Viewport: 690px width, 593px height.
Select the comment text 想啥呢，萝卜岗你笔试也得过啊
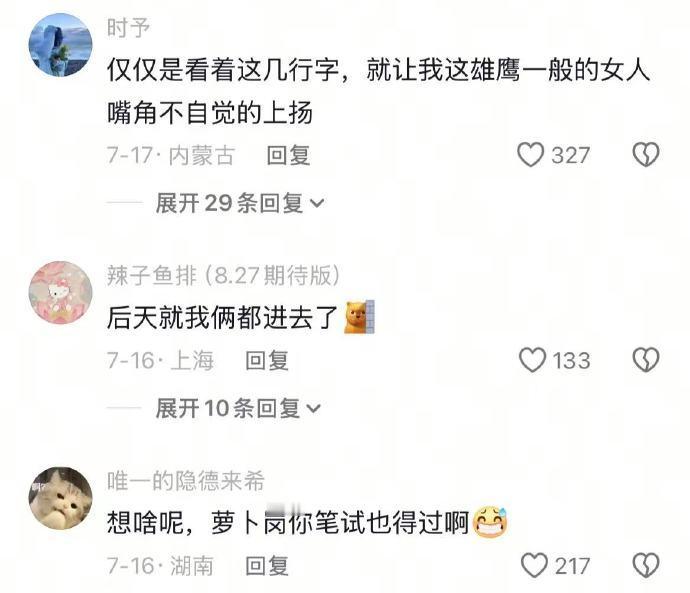pyautogui.click(x=288, y=523)
